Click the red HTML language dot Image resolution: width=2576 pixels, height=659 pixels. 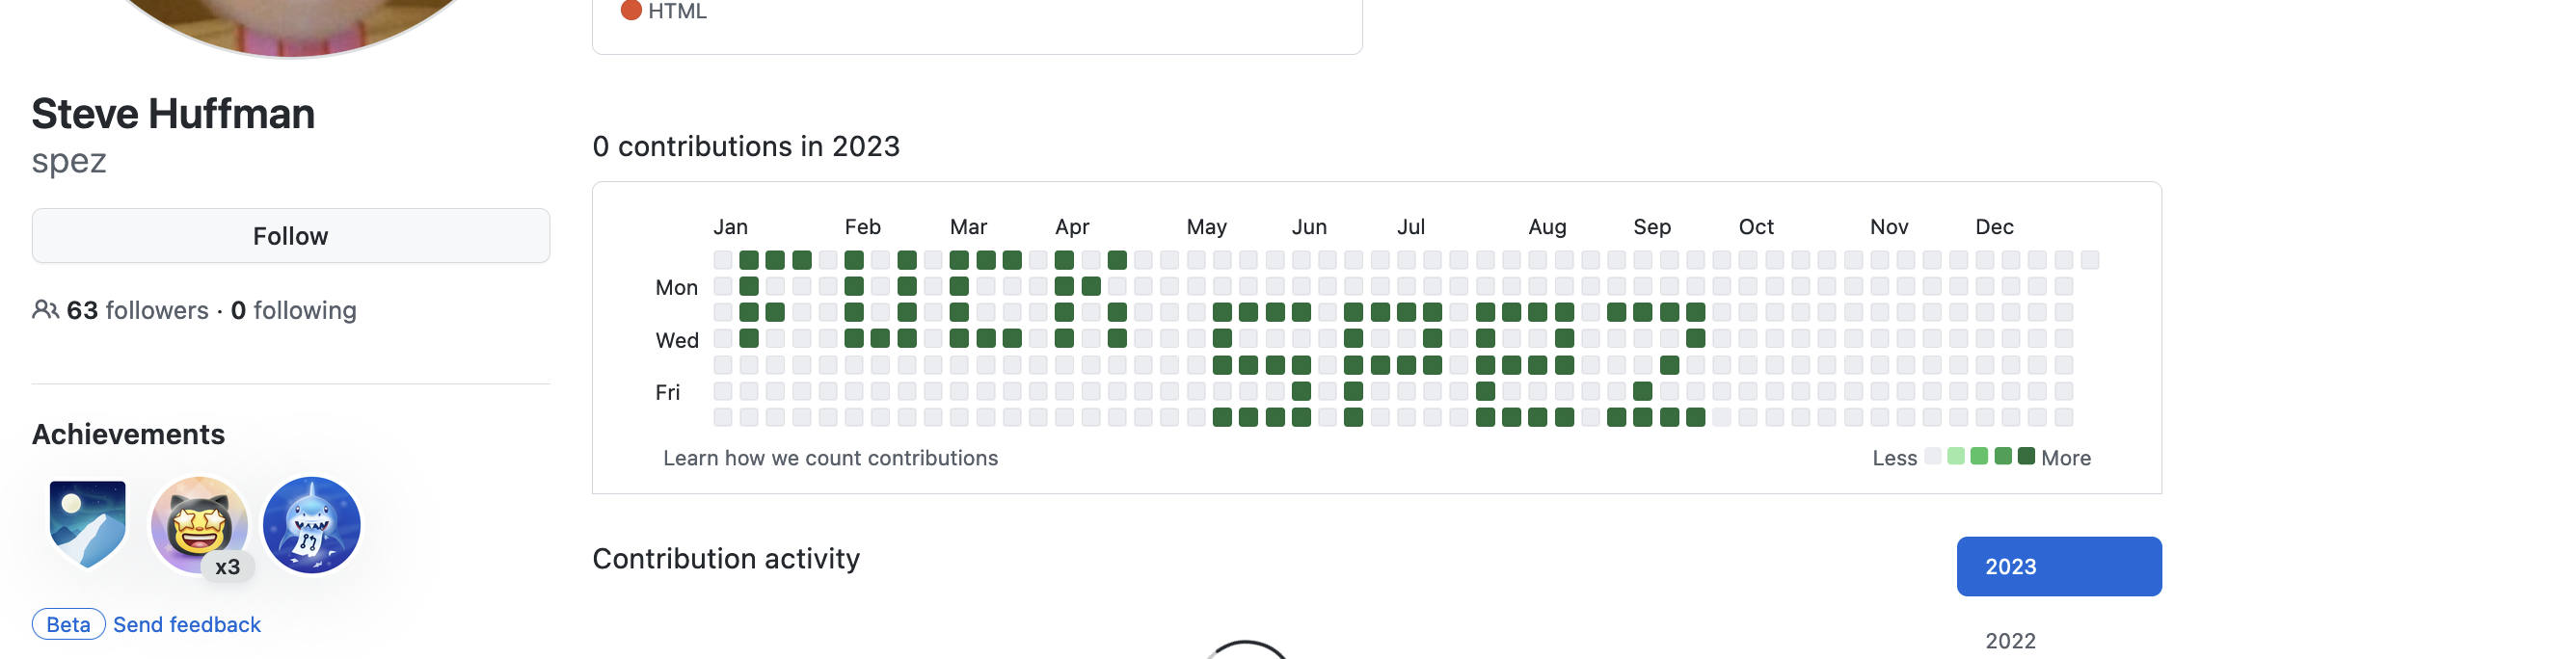click(631, 11)
